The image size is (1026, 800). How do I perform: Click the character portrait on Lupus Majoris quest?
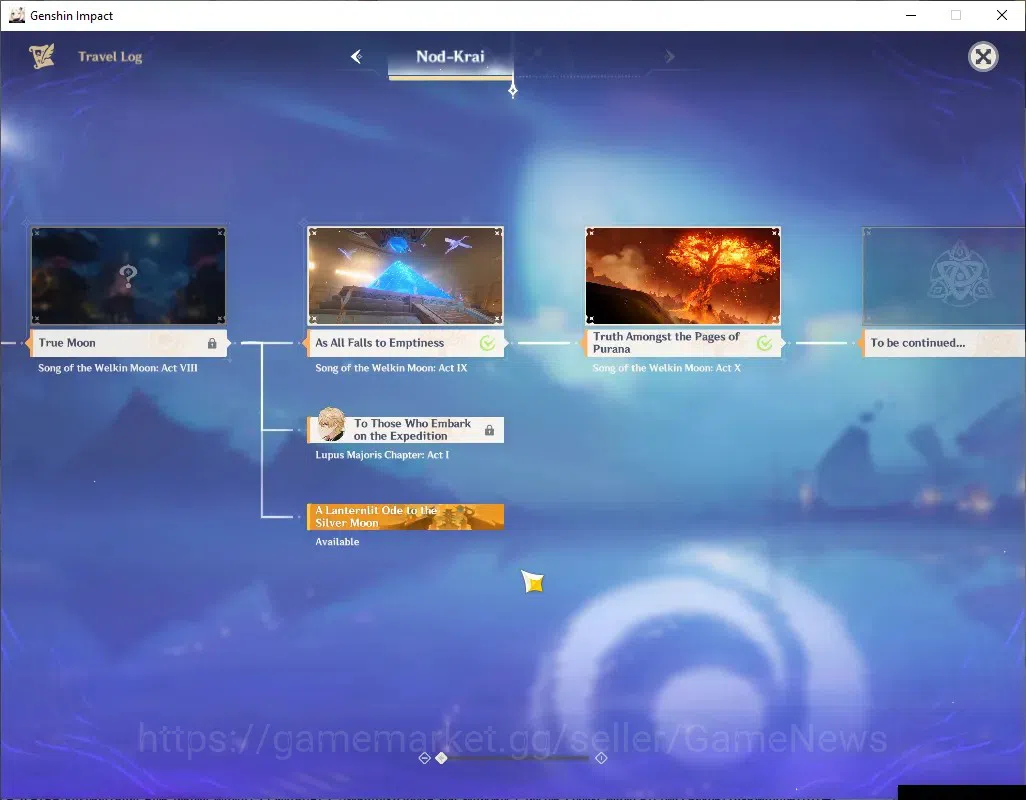(x=332, y=425)
